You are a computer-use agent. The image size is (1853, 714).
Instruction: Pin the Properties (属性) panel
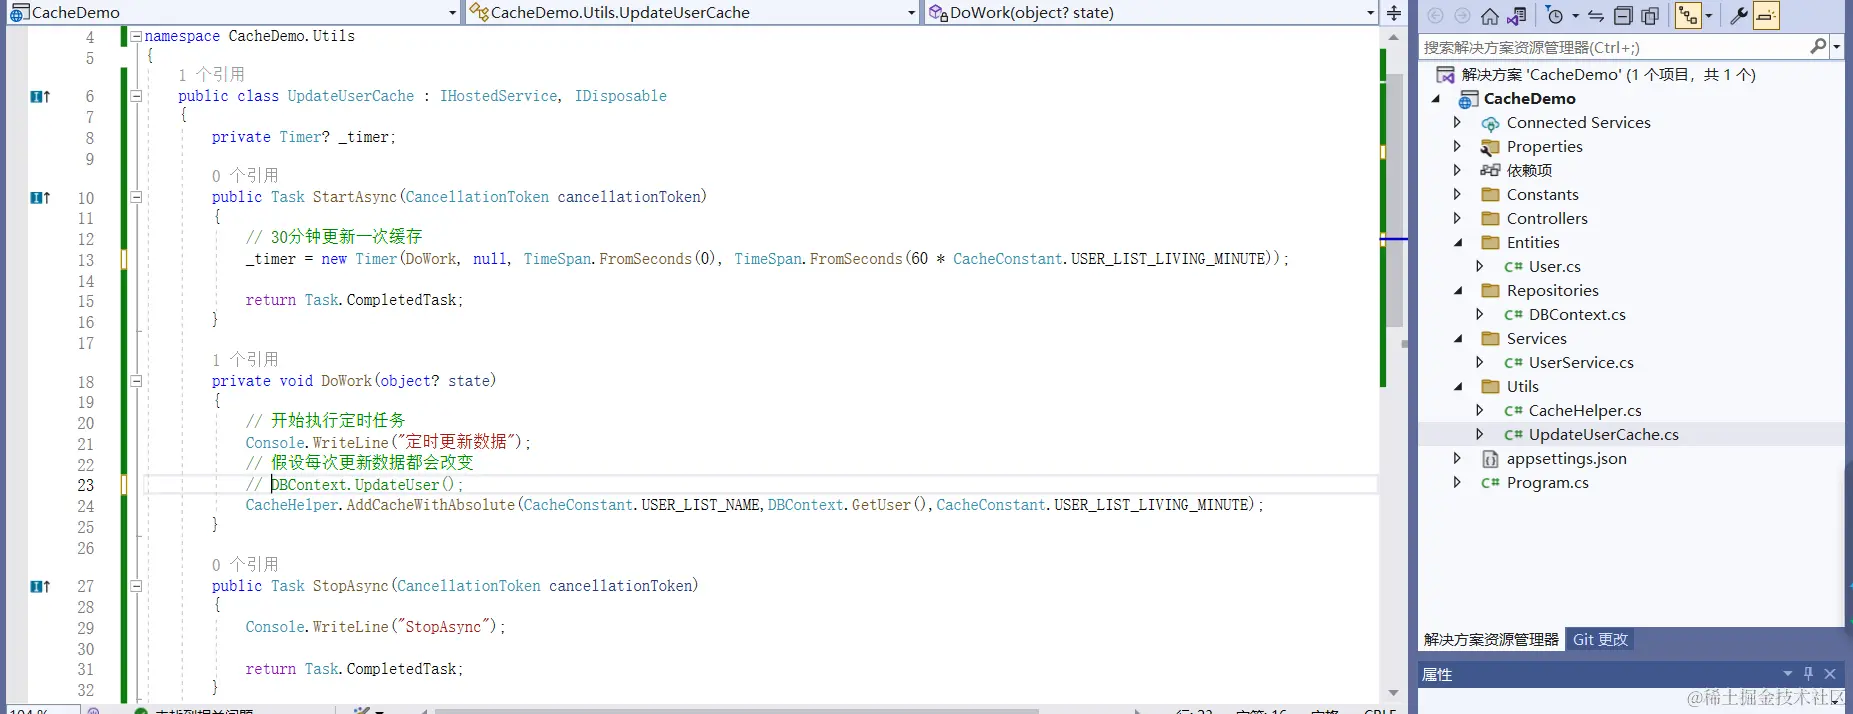1808,674
